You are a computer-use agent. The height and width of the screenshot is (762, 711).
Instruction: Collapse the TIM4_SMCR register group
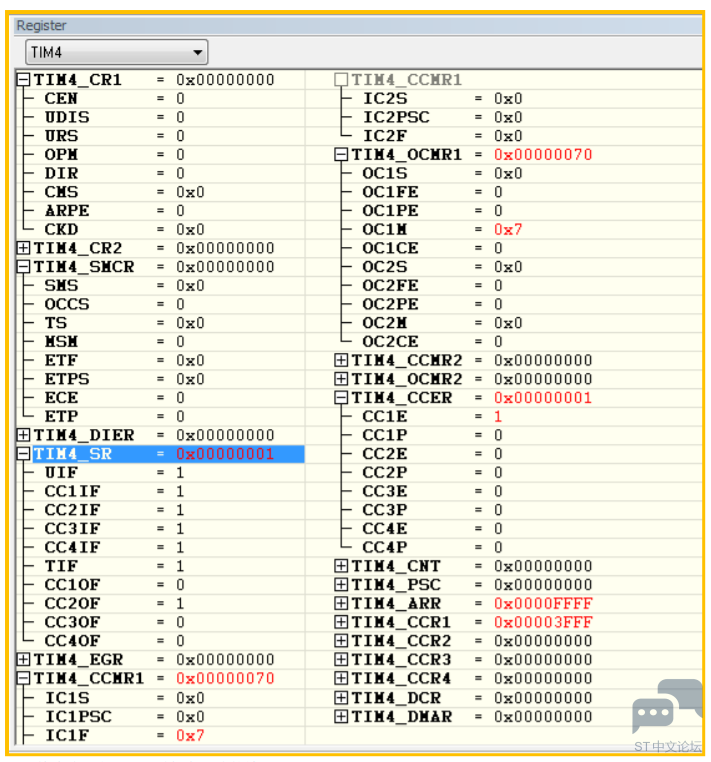click(24, 267)
